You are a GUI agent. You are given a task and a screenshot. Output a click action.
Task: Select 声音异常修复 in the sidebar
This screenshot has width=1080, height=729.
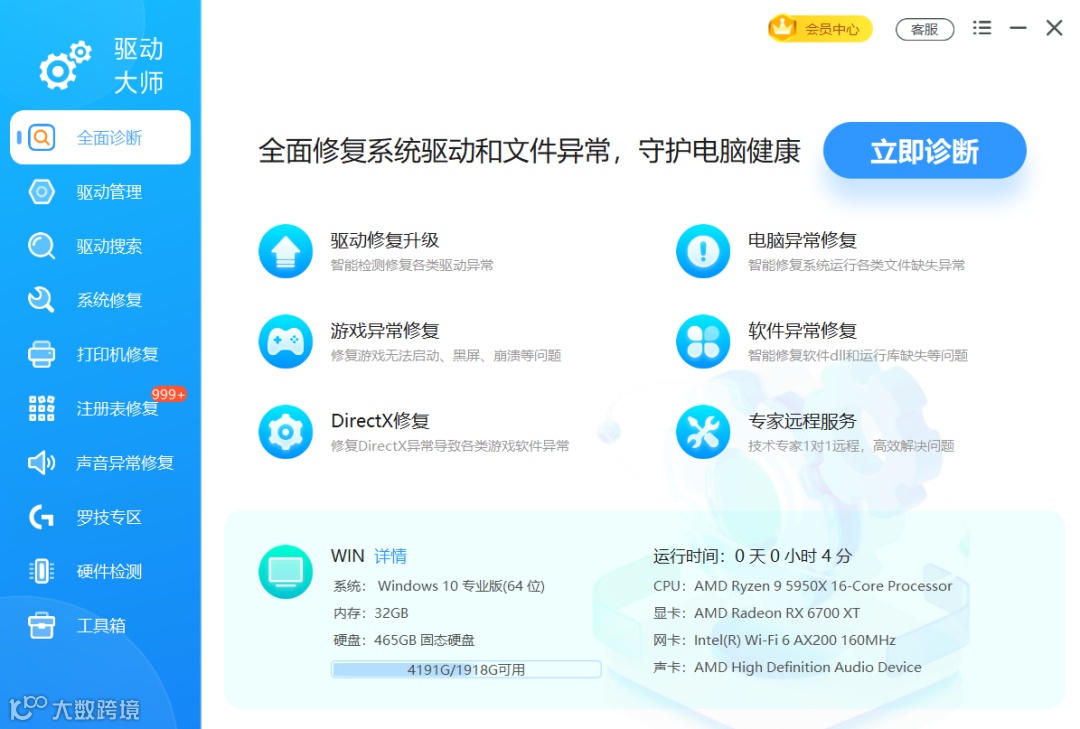(x=101, y=462)
